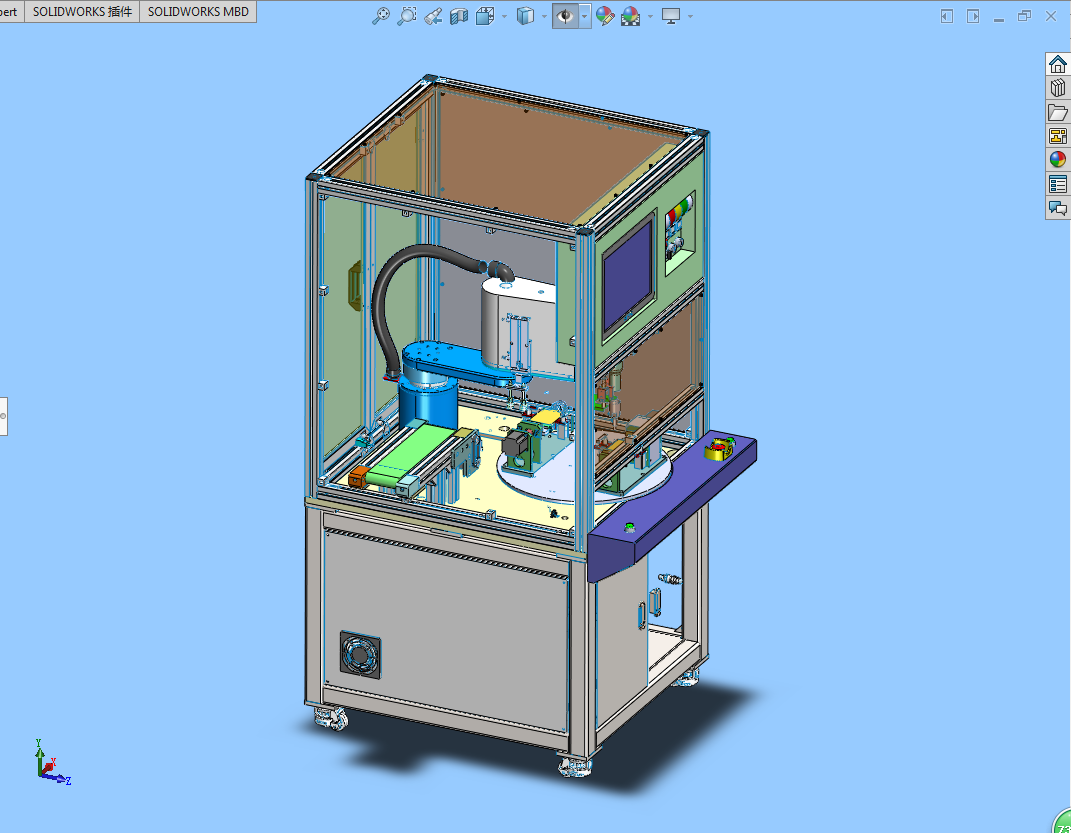Expand the View Orientation dropdown arrow
This screenshot has width=1071, height=833.
[x=505, y=16]
